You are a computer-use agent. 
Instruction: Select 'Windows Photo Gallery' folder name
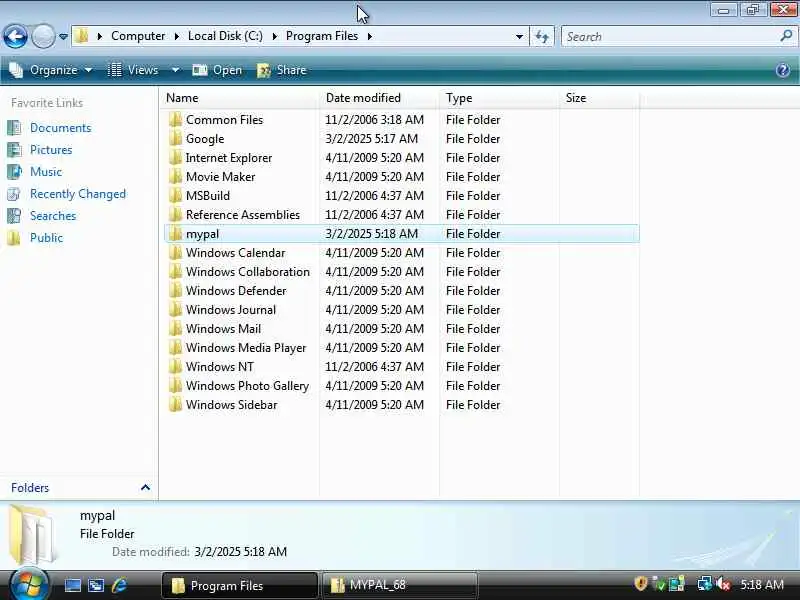(x=247, y=386)
